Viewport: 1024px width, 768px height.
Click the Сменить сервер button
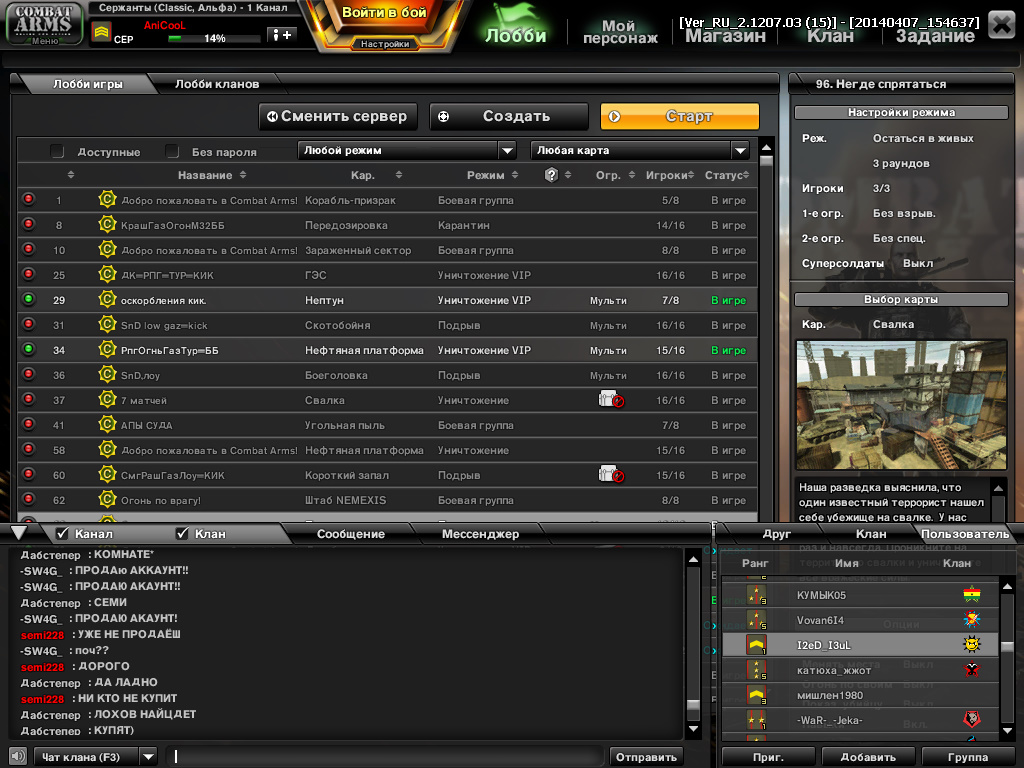point(338,116)
